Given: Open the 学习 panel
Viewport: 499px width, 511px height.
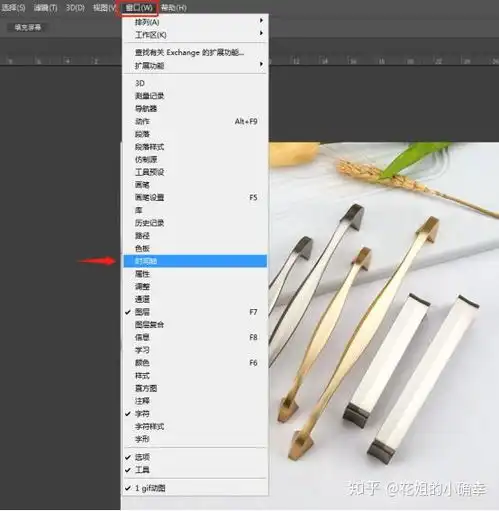Looking at the screenshot, I should point(195,350).
